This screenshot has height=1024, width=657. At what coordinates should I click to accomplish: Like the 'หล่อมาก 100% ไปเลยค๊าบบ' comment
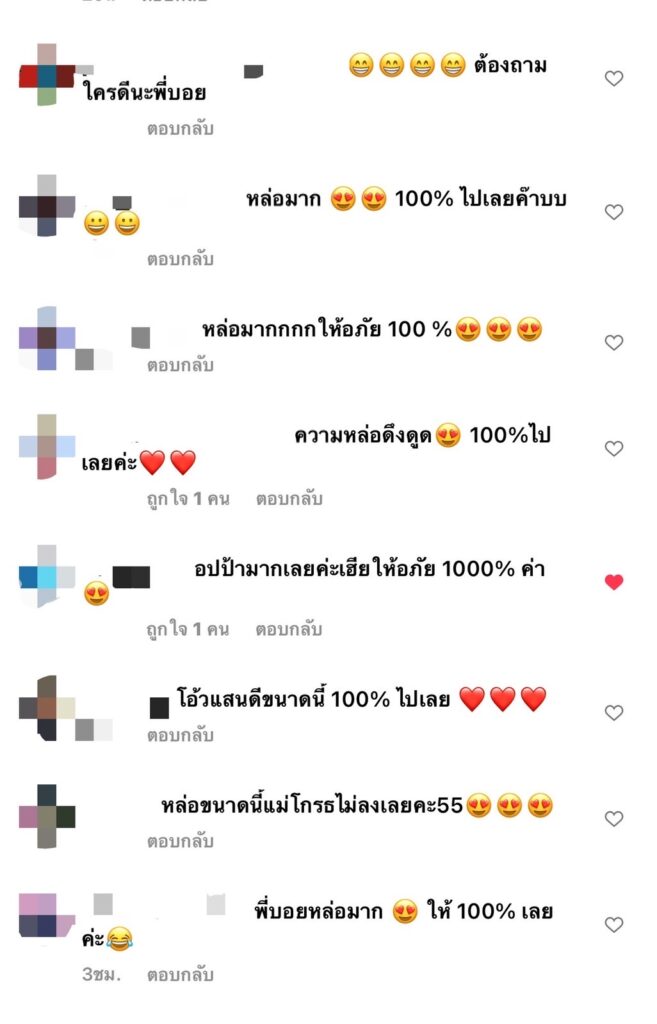[613, 212]
